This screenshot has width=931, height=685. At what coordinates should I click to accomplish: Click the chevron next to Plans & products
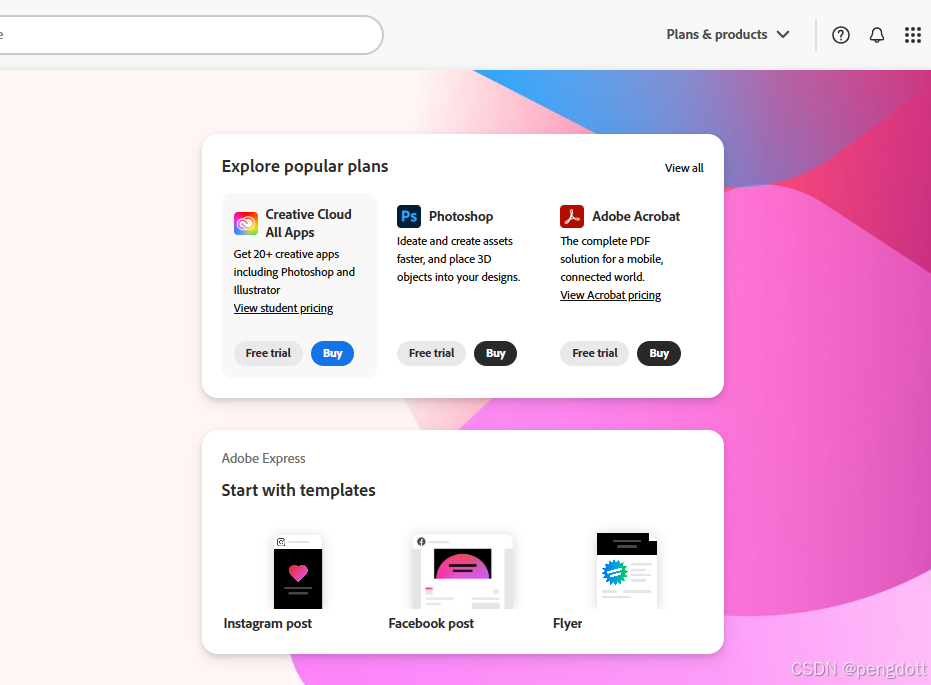coord(783,34)
